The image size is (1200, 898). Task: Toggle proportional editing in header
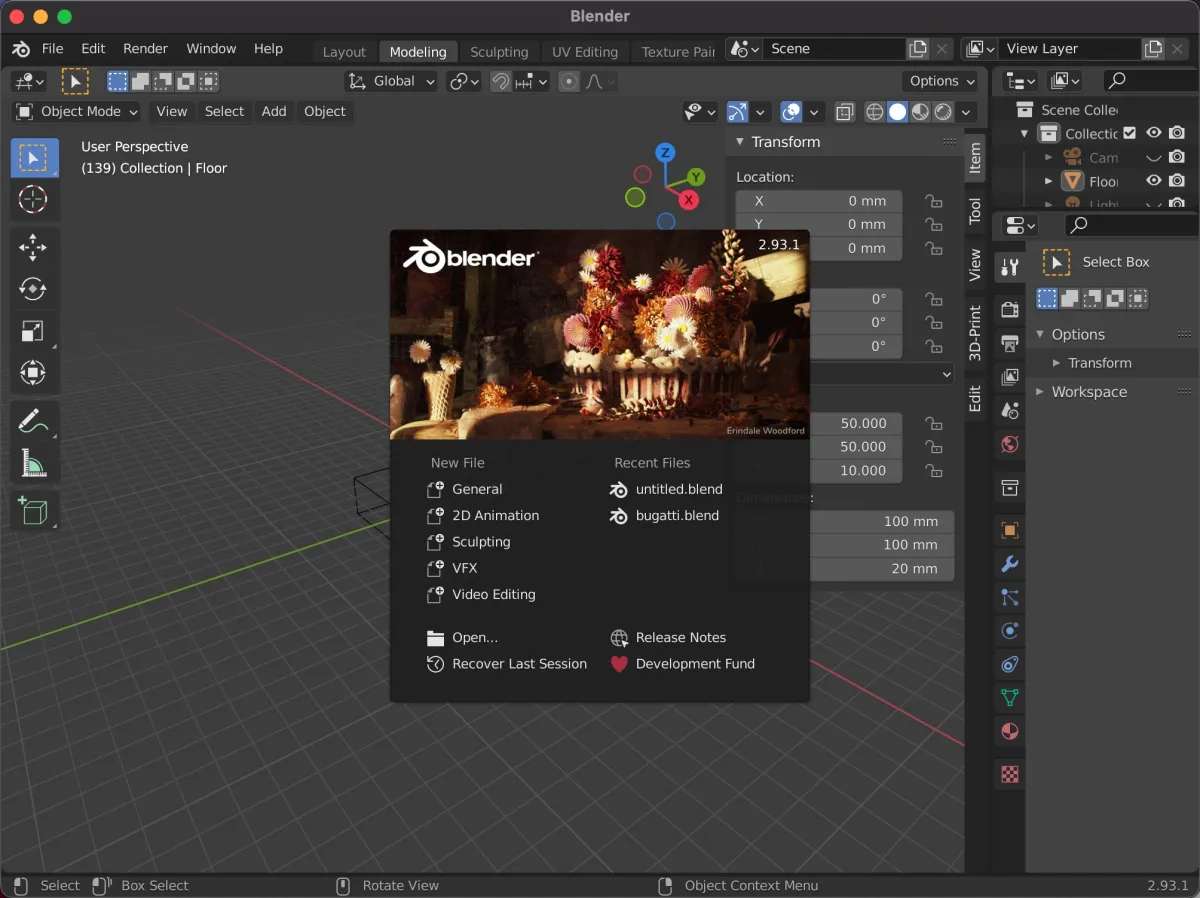pos(569,82)
